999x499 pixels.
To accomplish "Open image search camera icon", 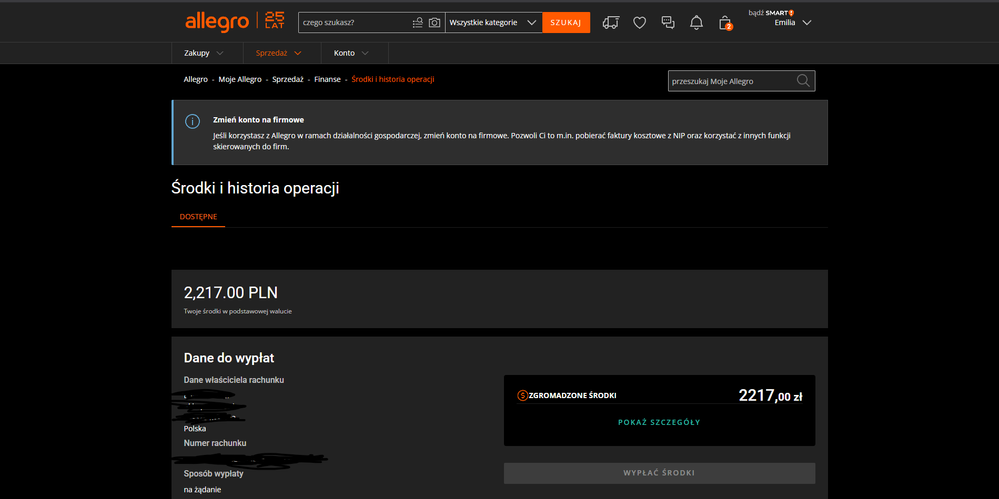I will (x=435, y=22).
